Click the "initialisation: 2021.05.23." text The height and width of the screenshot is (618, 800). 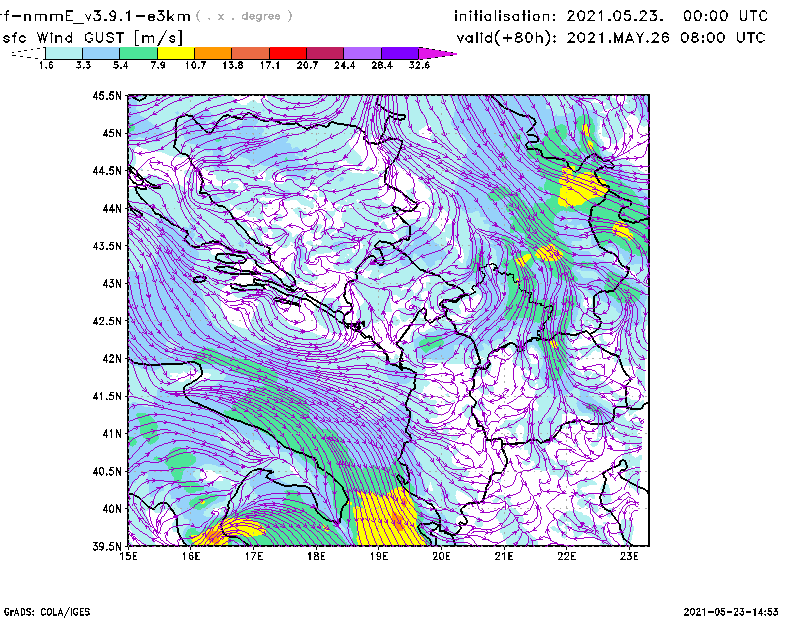(x=559, y=16)
